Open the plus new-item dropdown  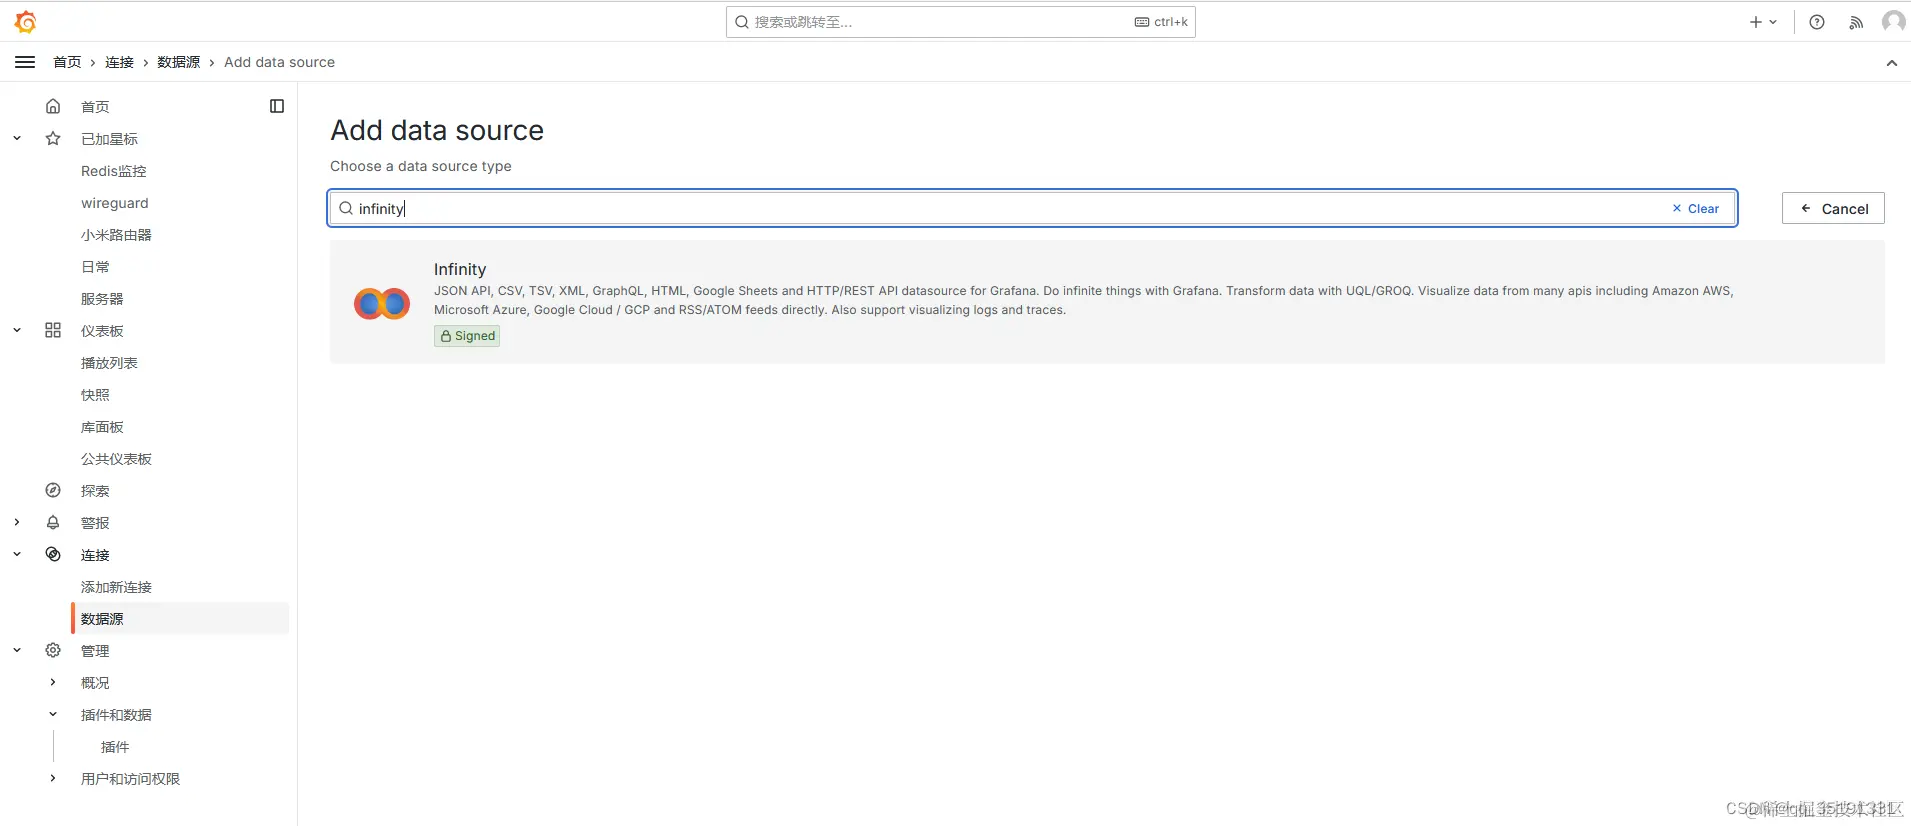click(x=1763, y=22)
